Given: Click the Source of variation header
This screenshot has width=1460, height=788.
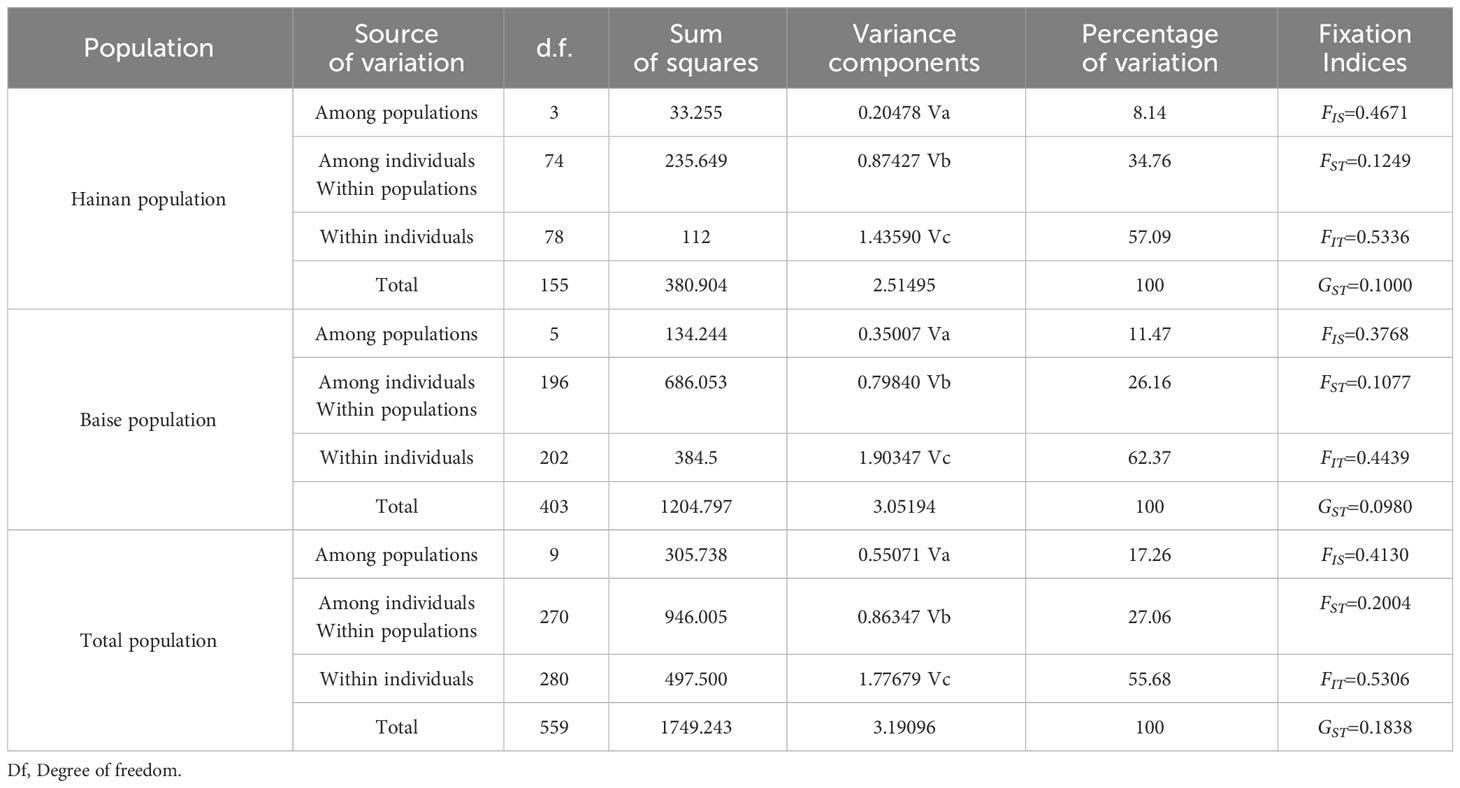Looking at the screenshot, I should (397, 48).
